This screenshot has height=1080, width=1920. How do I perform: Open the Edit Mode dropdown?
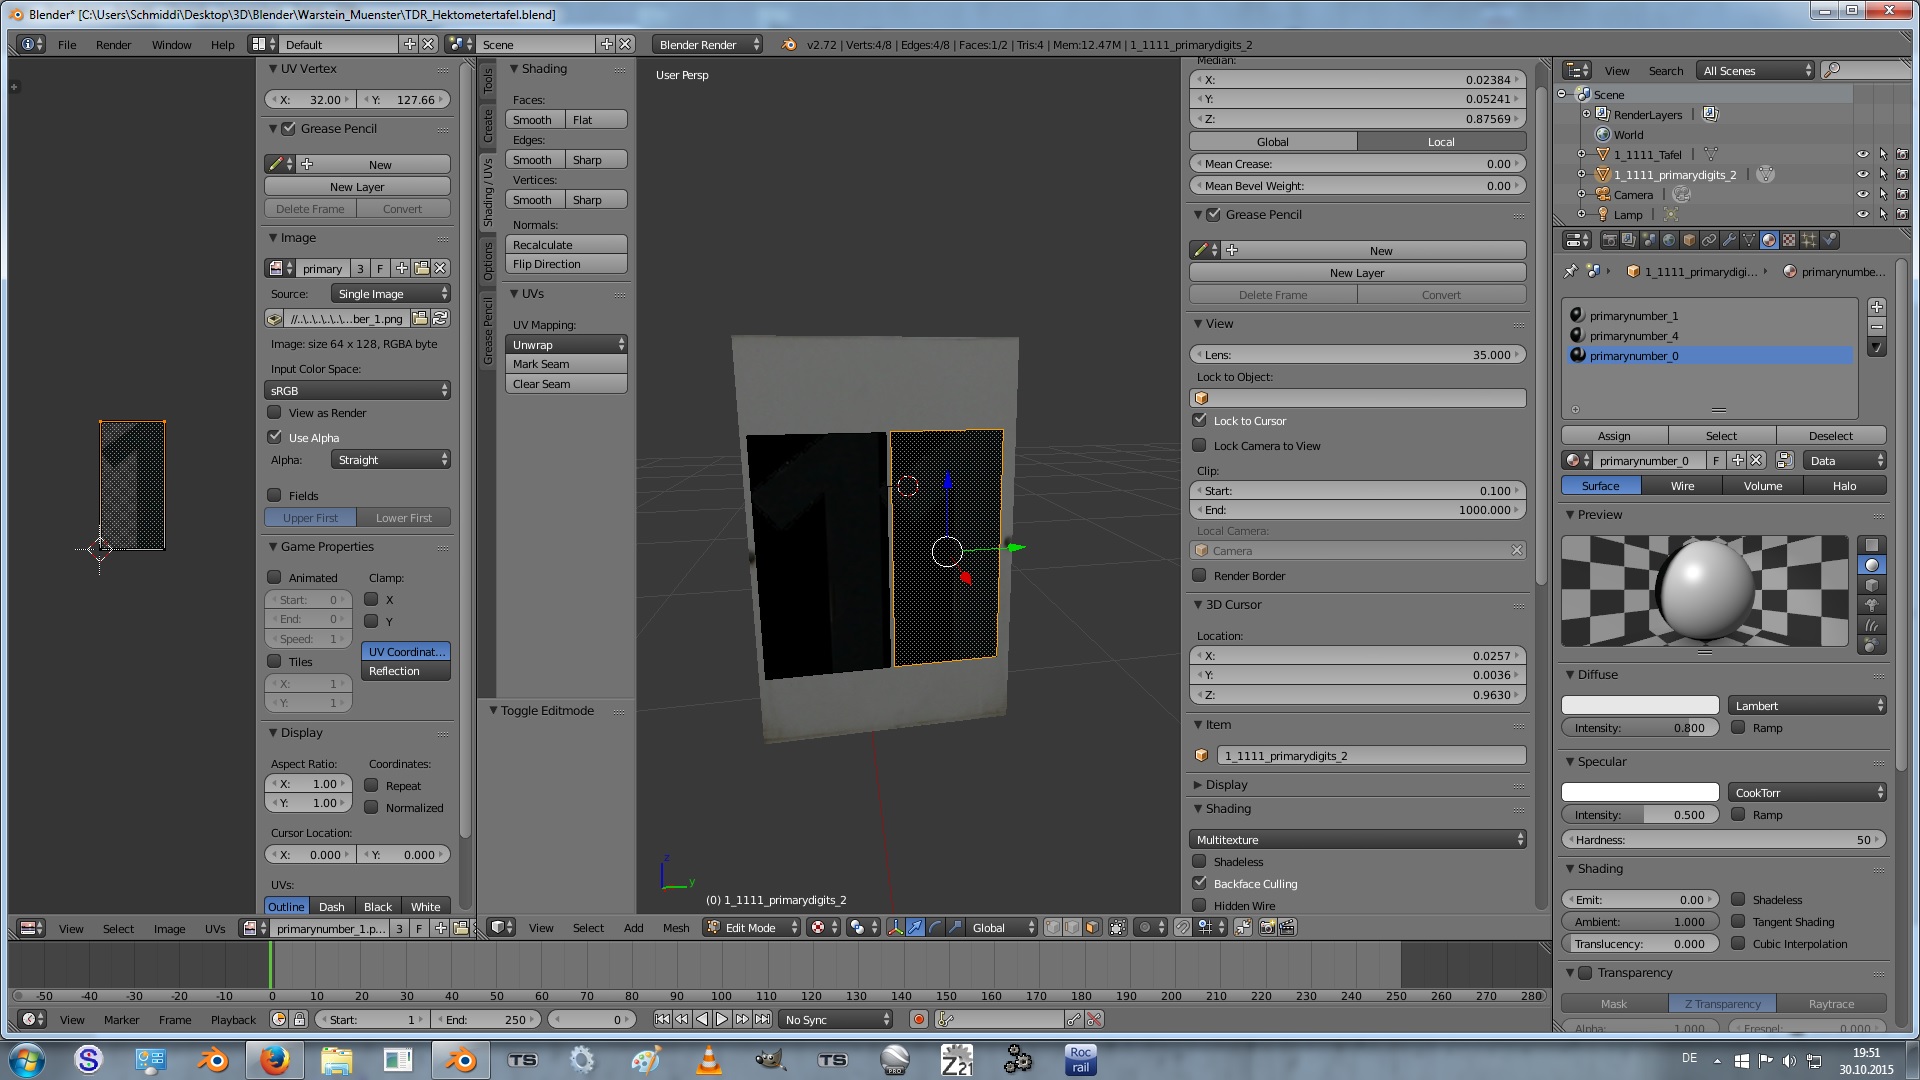coord(752,927)
